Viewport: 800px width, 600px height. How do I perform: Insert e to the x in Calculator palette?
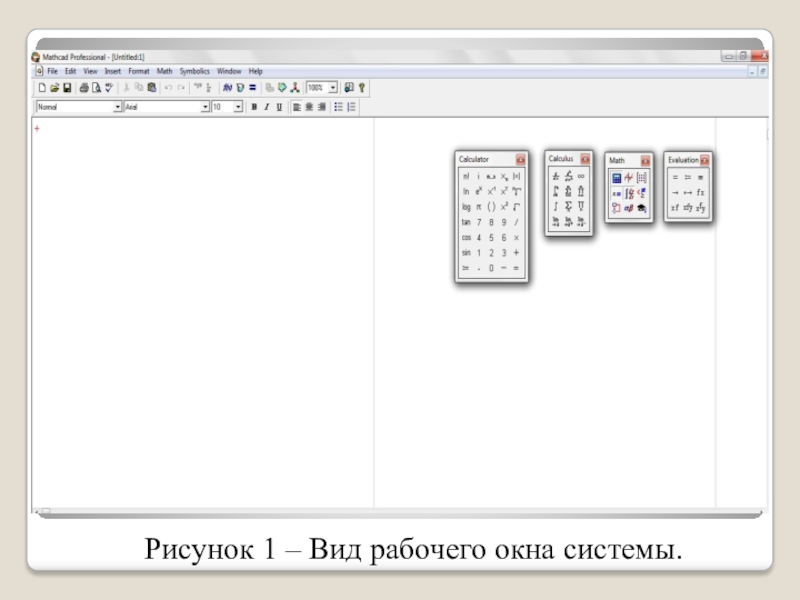point(479,191)
